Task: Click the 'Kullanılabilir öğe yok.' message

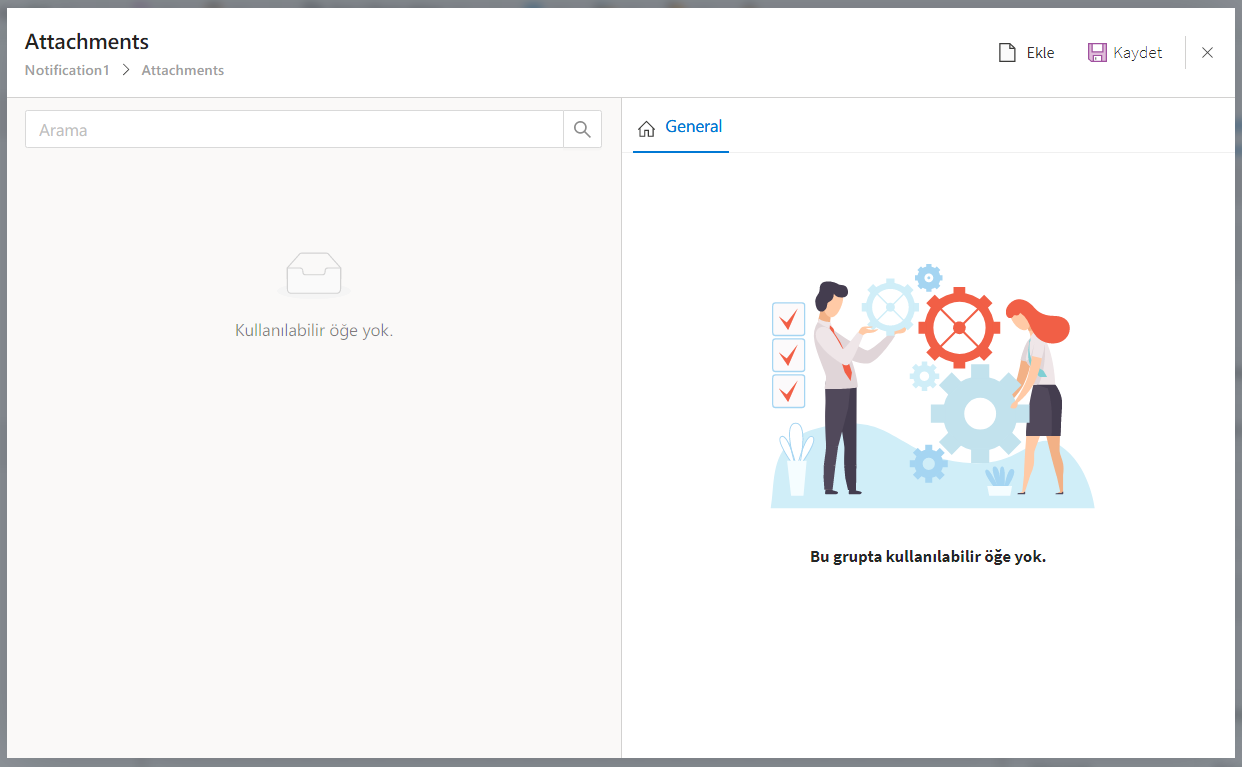Action: 314,330
